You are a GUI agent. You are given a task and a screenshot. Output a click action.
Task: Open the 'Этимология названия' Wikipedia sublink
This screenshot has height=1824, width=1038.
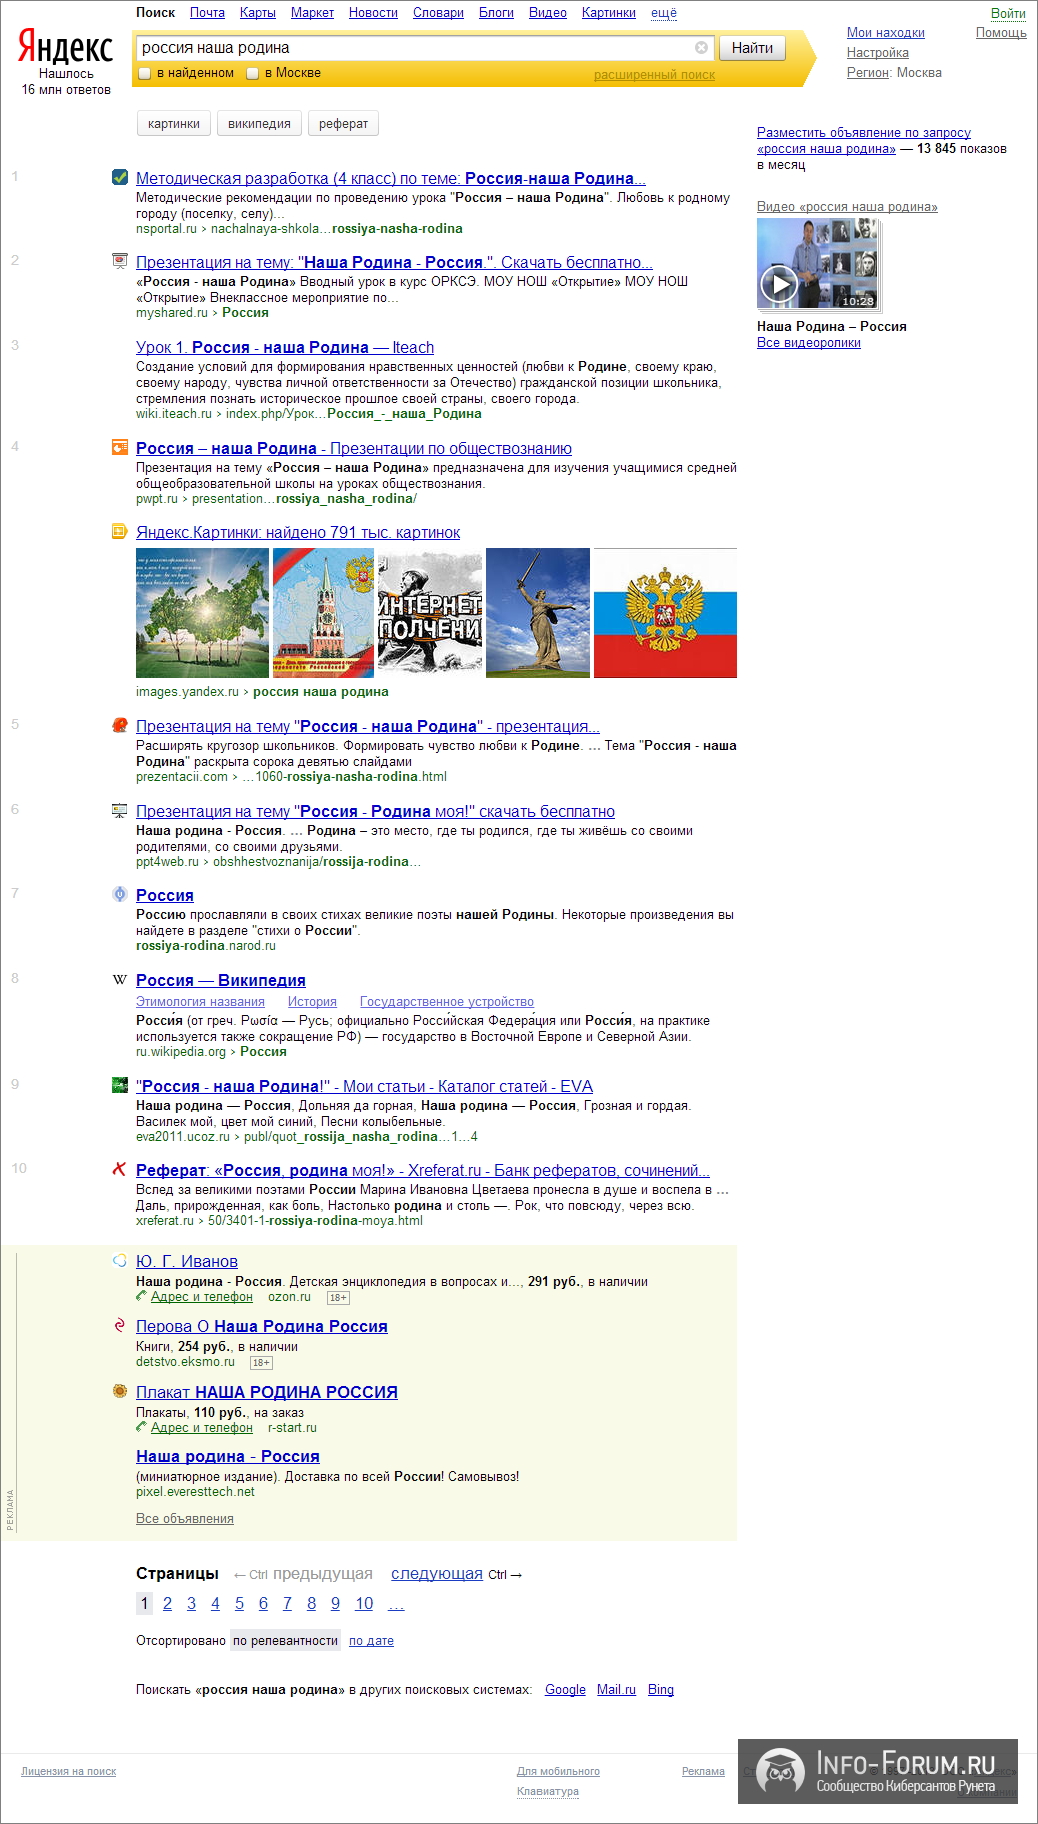click(x=200, y=1002)
